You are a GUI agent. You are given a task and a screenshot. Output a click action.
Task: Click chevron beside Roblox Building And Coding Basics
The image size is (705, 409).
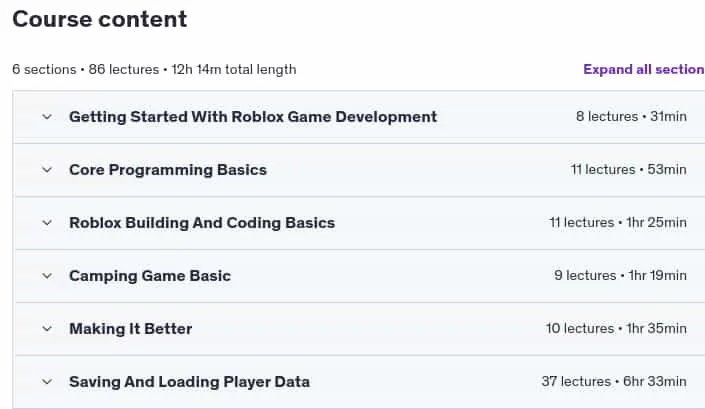point(47,223)
